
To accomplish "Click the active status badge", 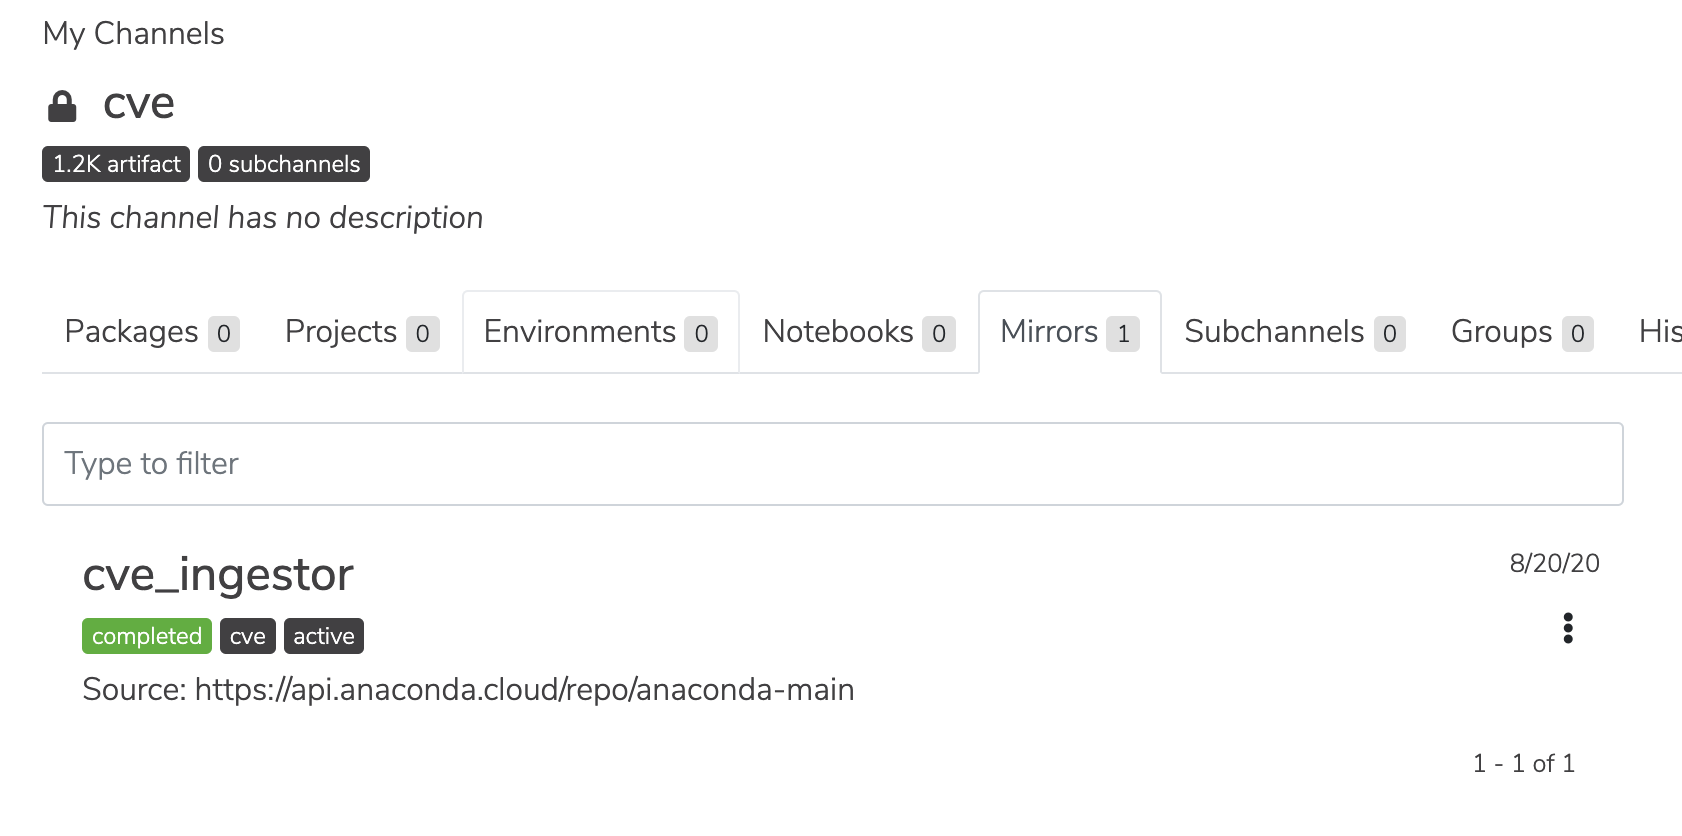I will click(x=324, y=636).
